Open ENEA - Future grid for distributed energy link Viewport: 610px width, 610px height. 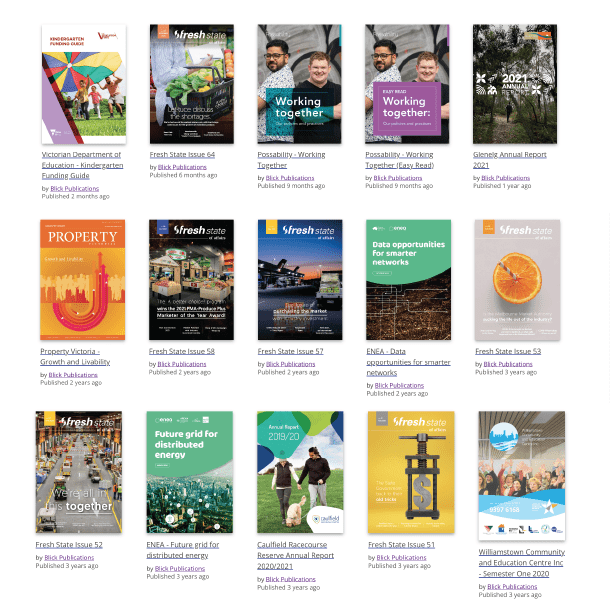(x=183, y=550)
